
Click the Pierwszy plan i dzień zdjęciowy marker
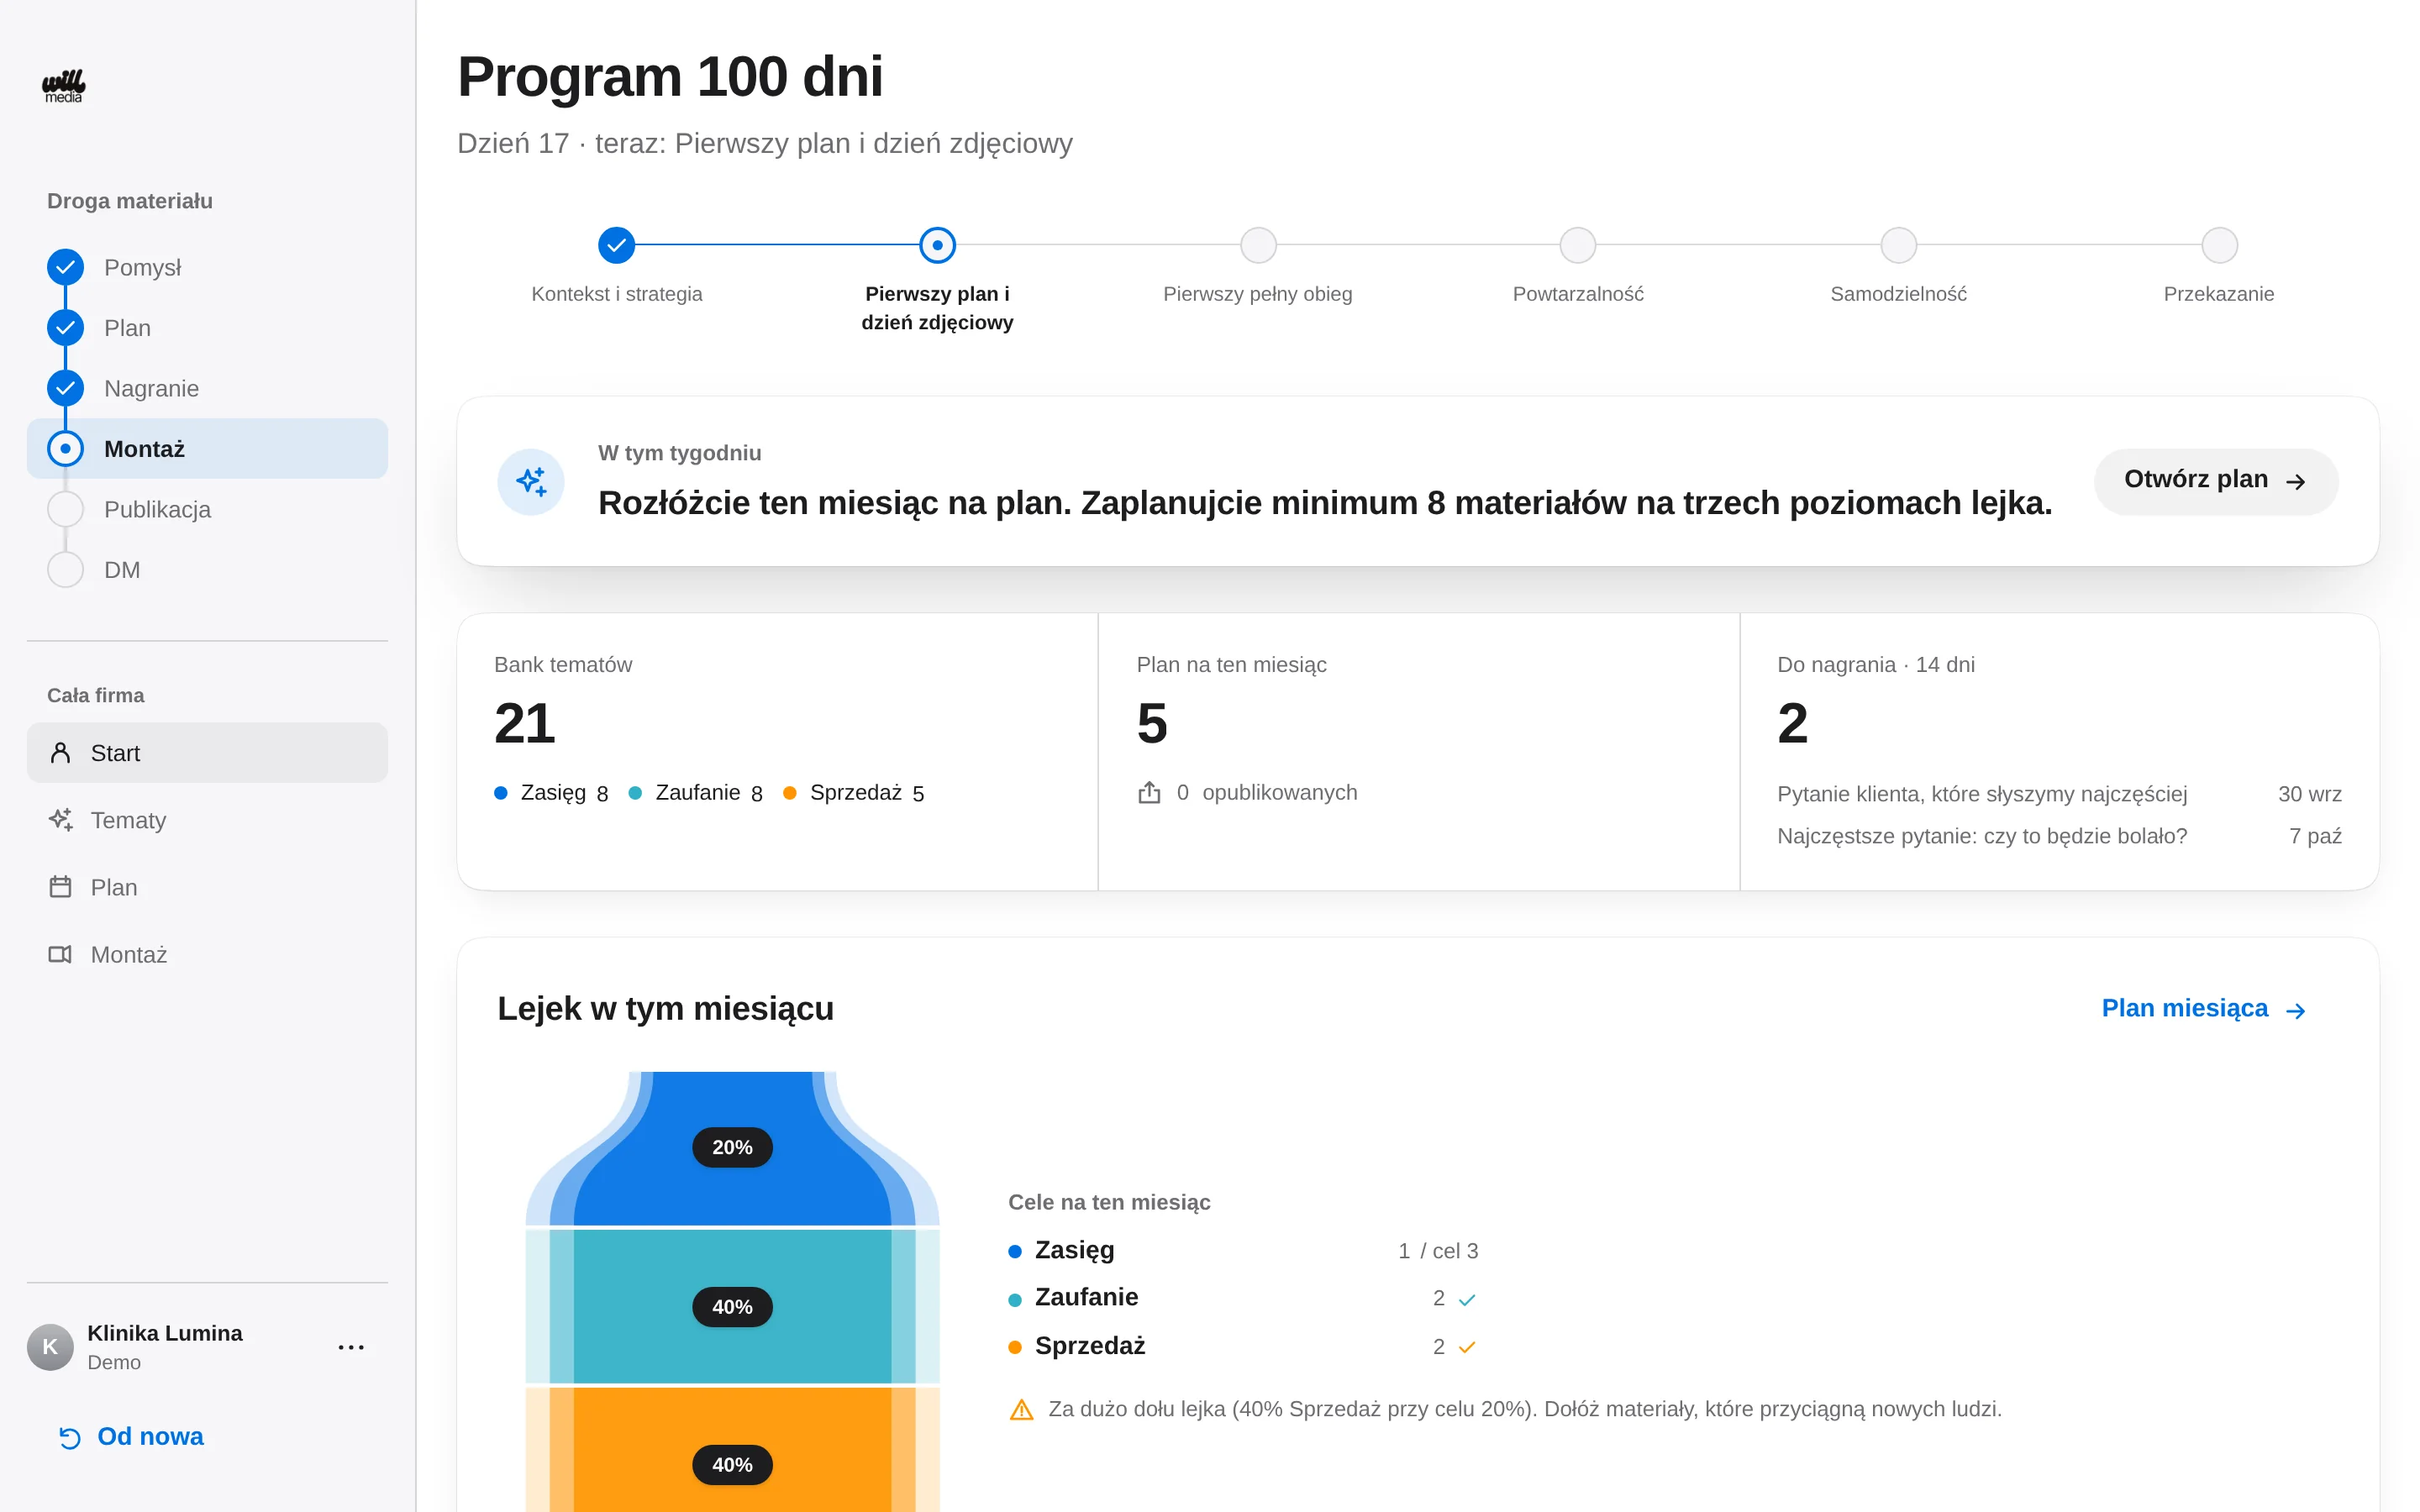(937, 245)
